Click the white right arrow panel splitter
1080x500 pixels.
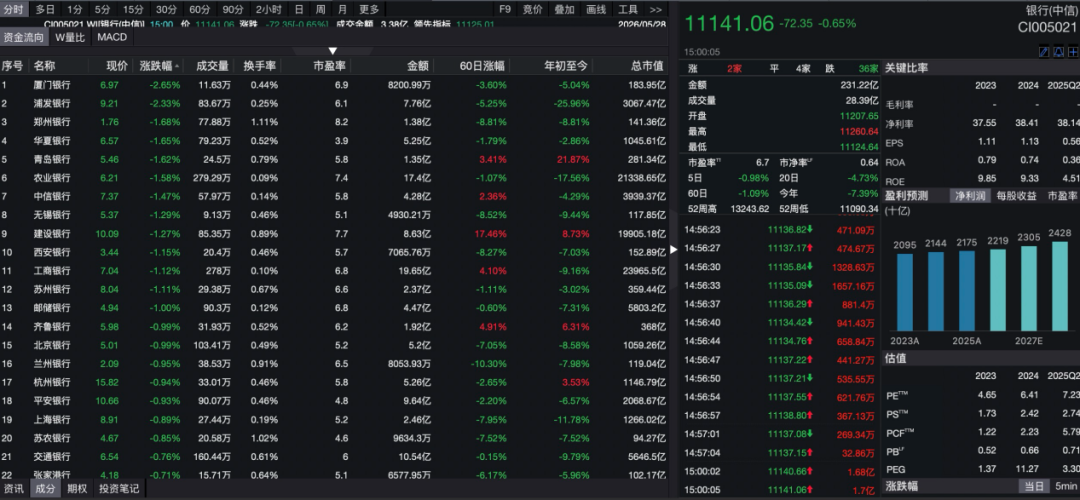click(674, 249)
